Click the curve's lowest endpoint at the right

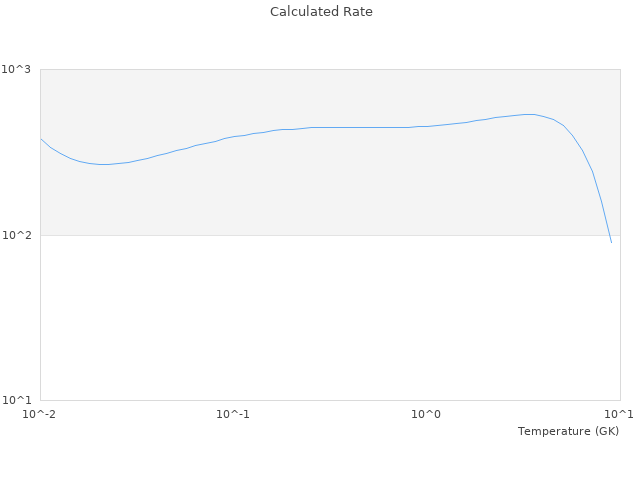tap(611, 242)
